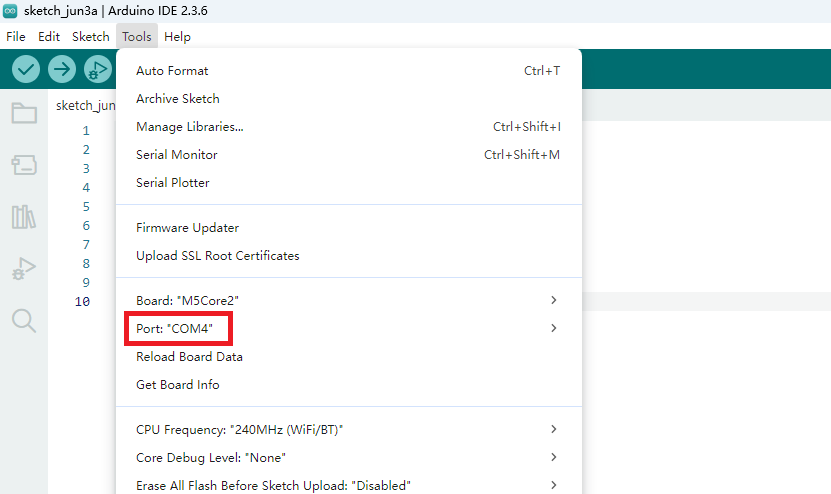Open the Sketch menu

[x=91, y=37]
